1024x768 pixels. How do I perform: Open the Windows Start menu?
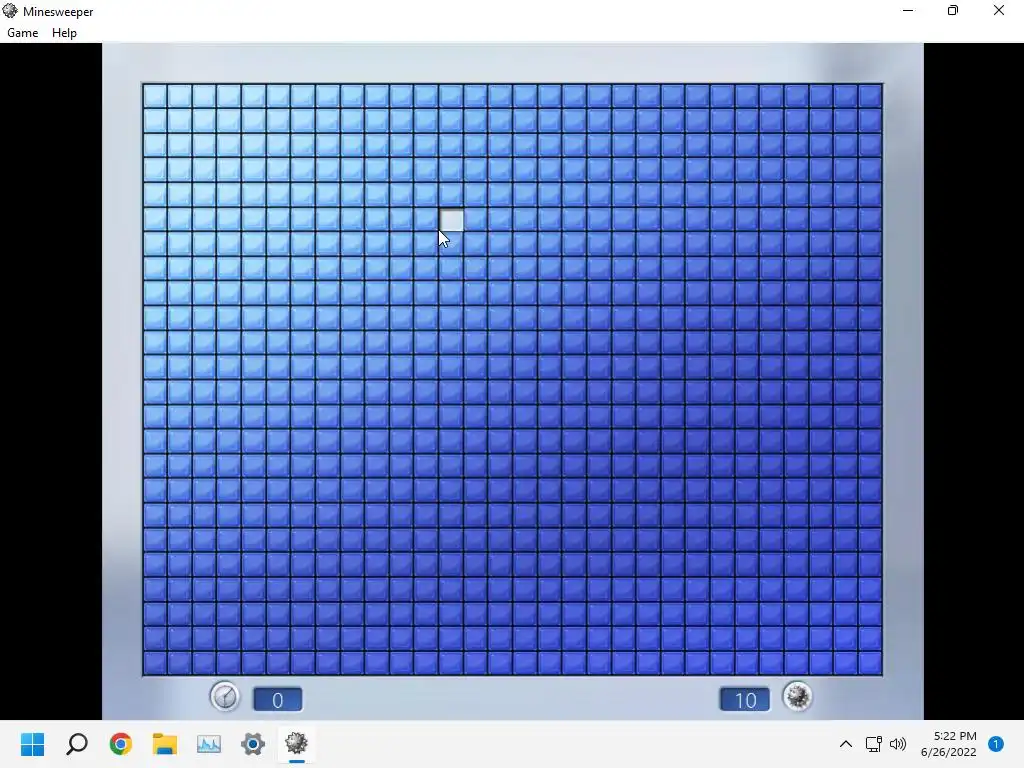pos(33,744)
